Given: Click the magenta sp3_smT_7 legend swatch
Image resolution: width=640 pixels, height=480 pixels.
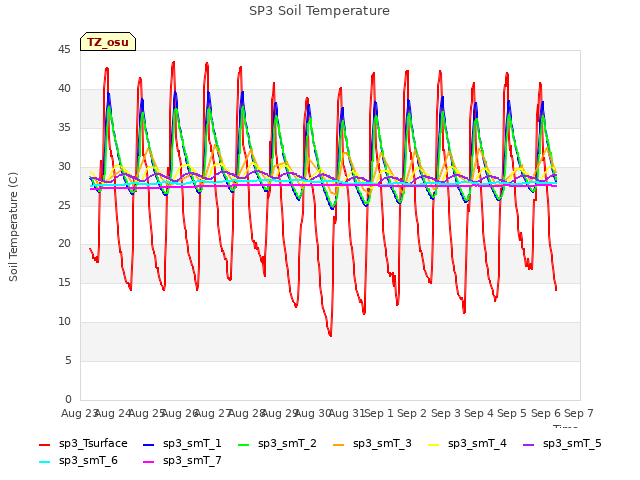Looking at the screenshot, I should [x=149, y=462].
